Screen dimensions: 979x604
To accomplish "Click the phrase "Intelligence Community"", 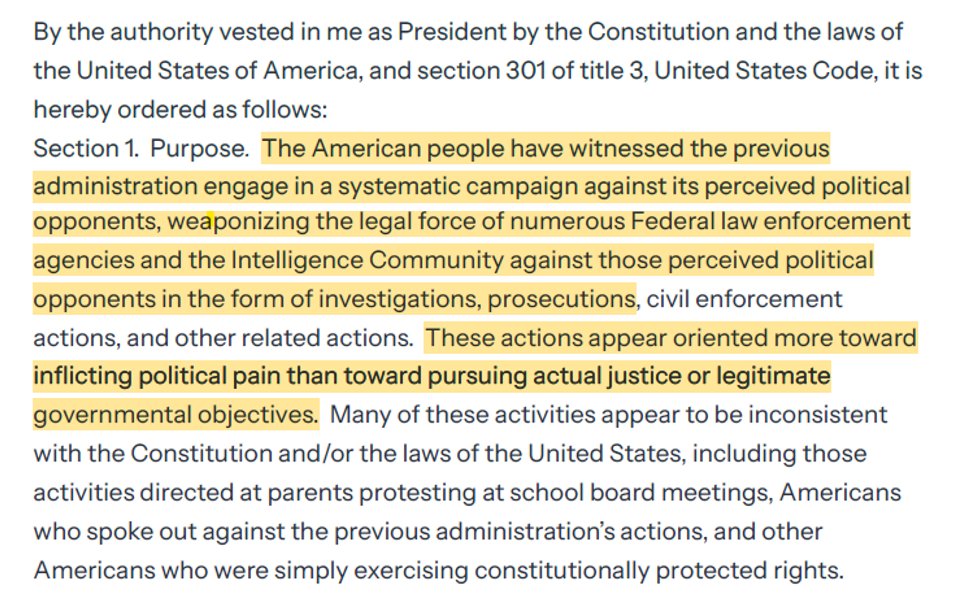I will tap(367, 261).
